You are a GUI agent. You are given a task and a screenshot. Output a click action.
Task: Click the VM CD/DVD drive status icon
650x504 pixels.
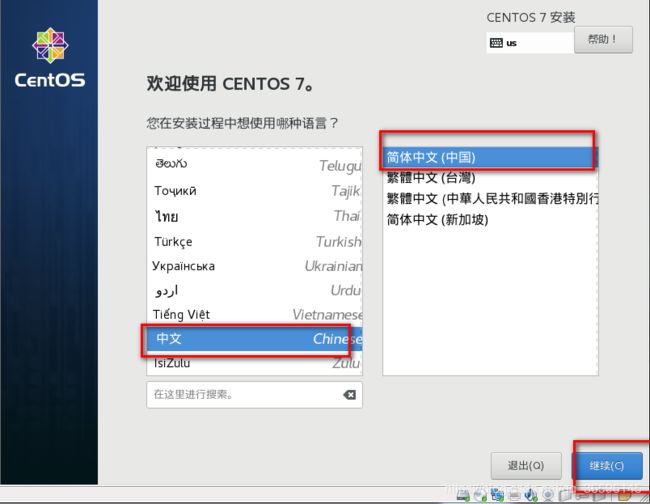(x=480, y=494)
